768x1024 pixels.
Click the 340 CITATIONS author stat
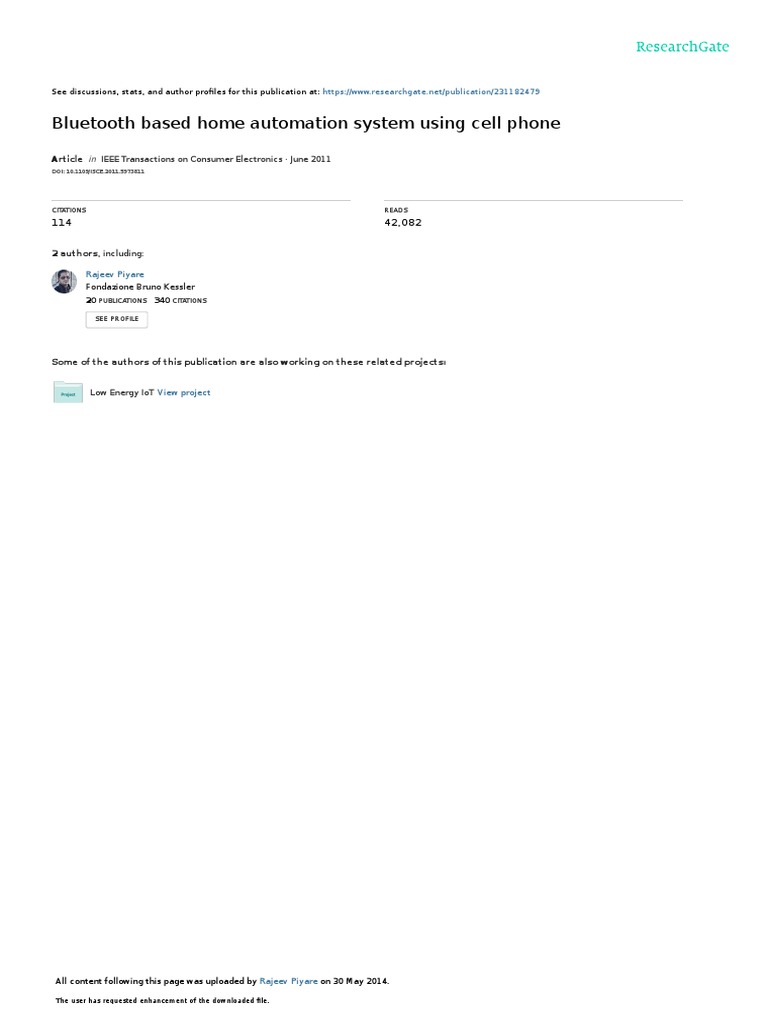pos(180,300)
